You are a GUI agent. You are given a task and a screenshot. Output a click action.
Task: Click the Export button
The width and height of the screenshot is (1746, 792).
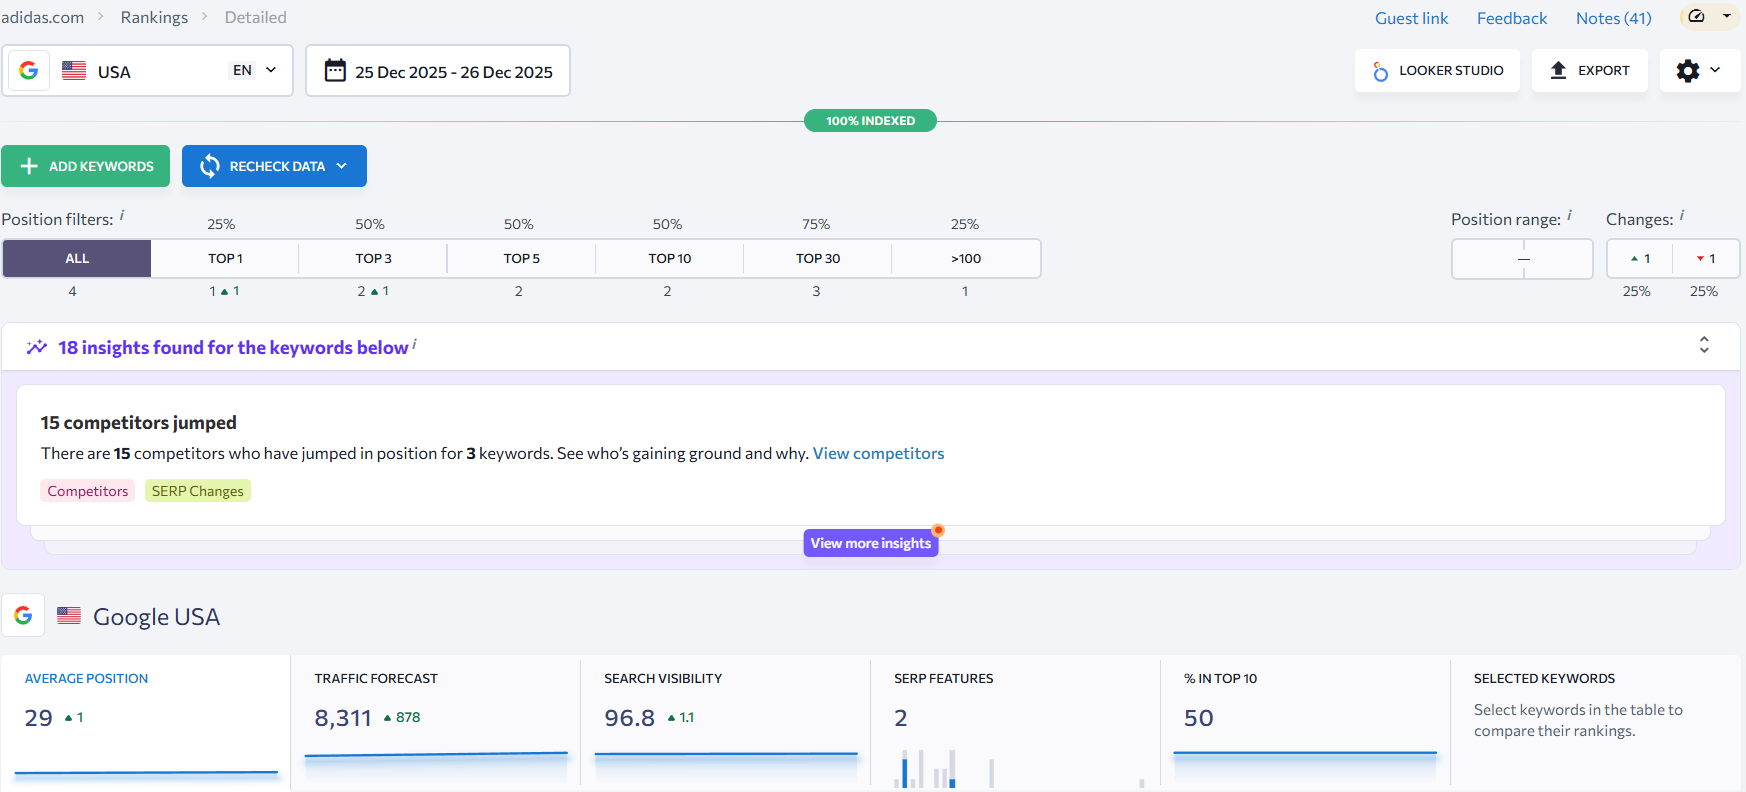click(x=1589, y=71)
